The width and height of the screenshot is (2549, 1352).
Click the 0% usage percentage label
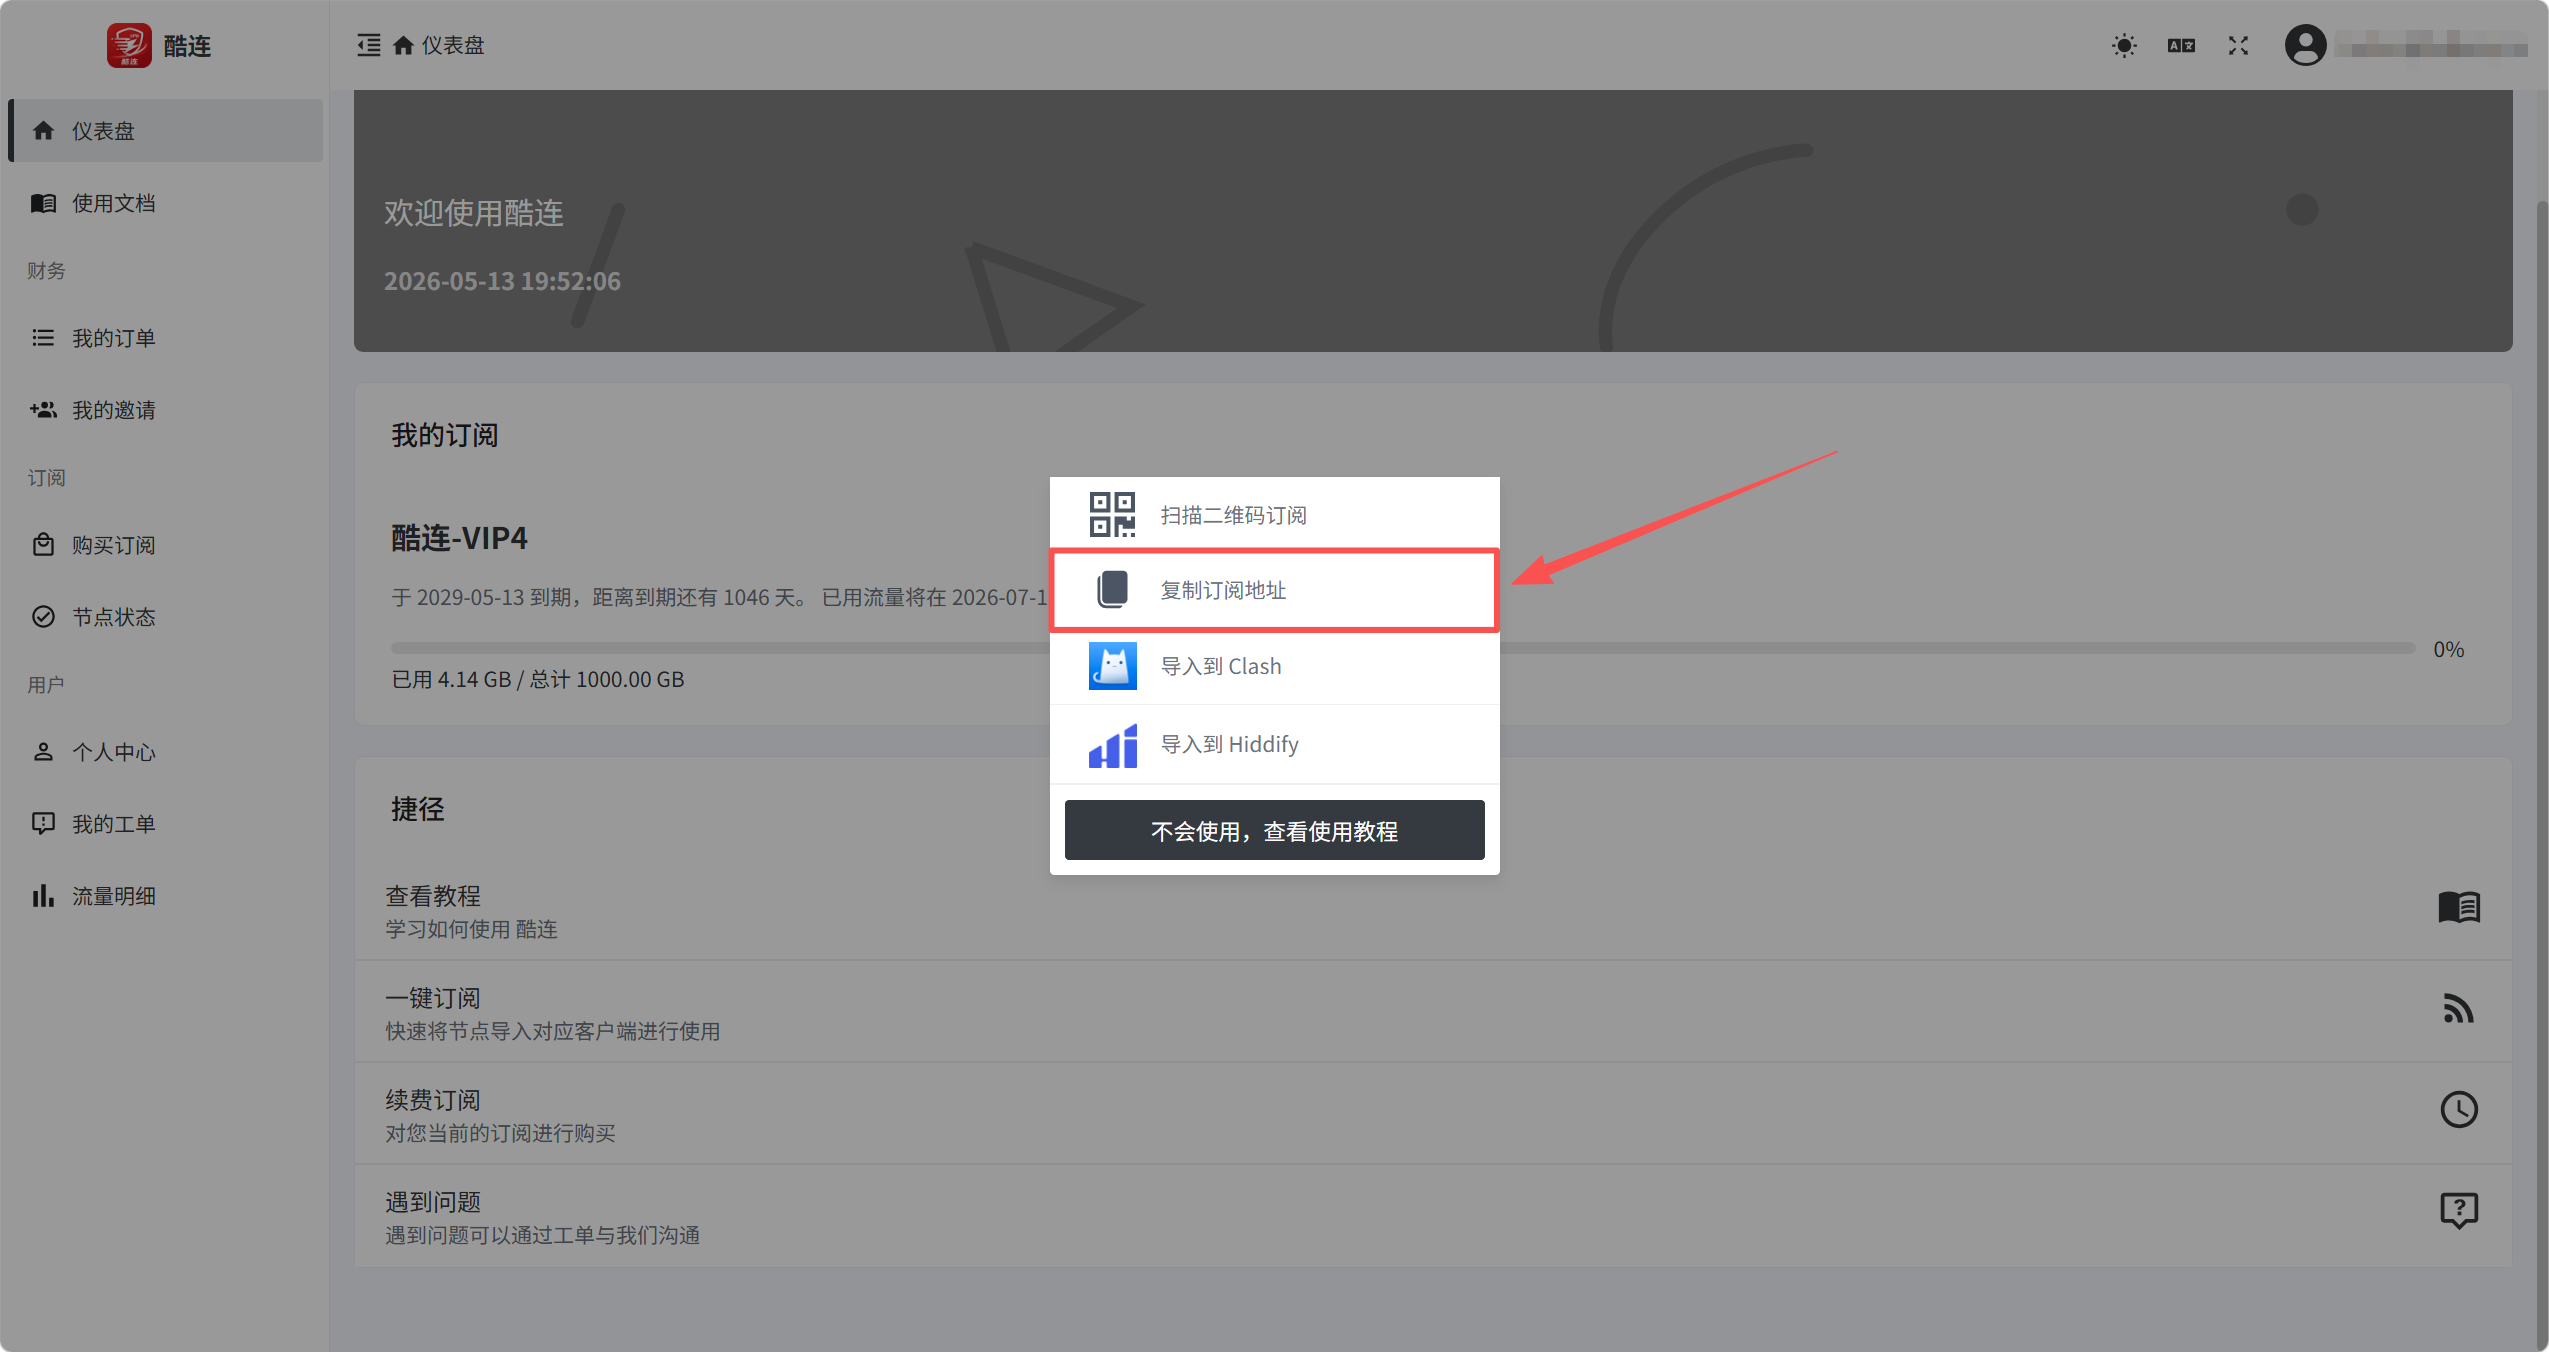[2448, 649]
